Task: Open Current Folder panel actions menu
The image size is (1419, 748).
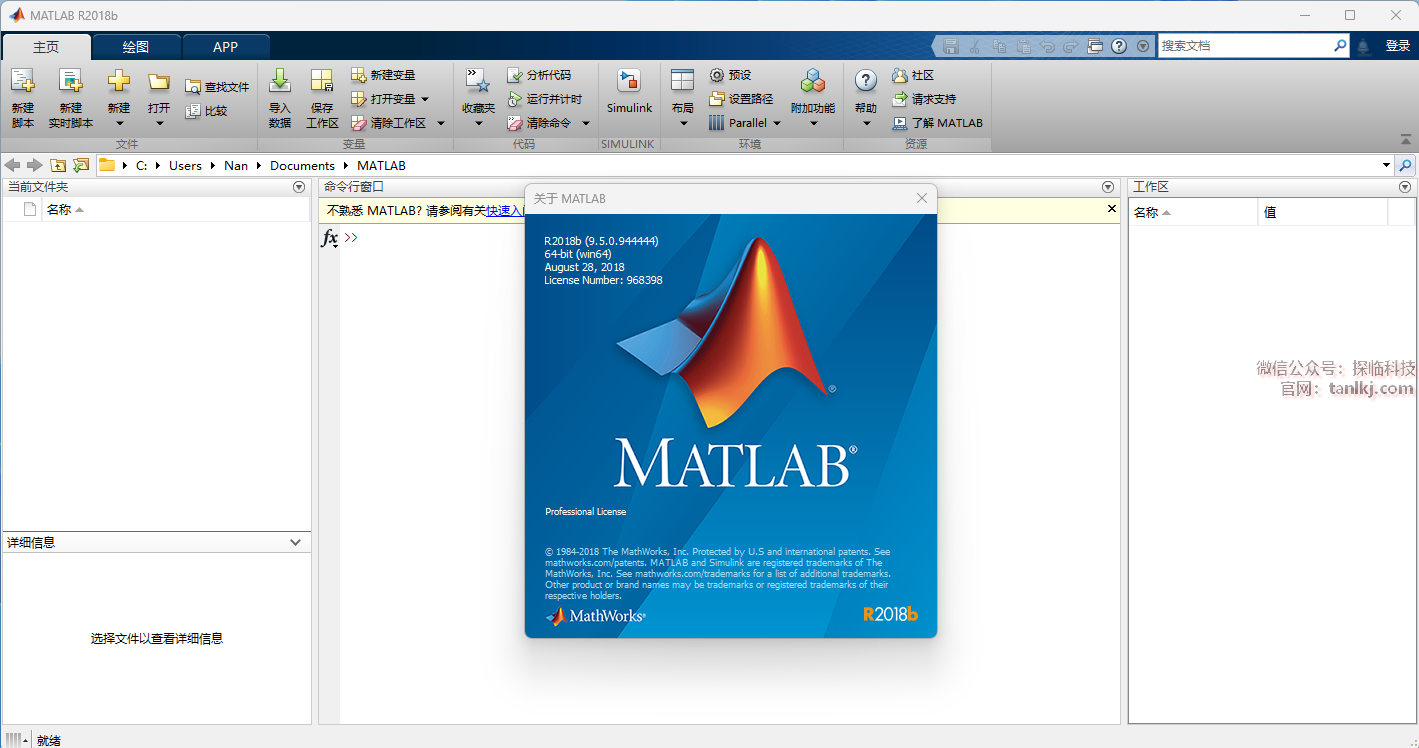Action: [x=299, y=187]
